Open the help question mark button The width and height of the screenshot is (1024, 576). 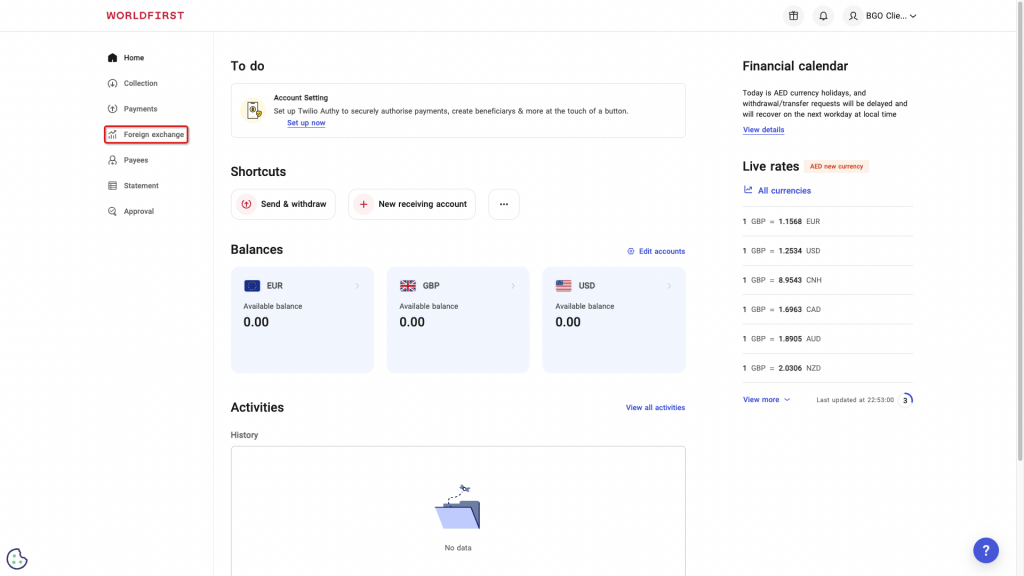point(985,550)
